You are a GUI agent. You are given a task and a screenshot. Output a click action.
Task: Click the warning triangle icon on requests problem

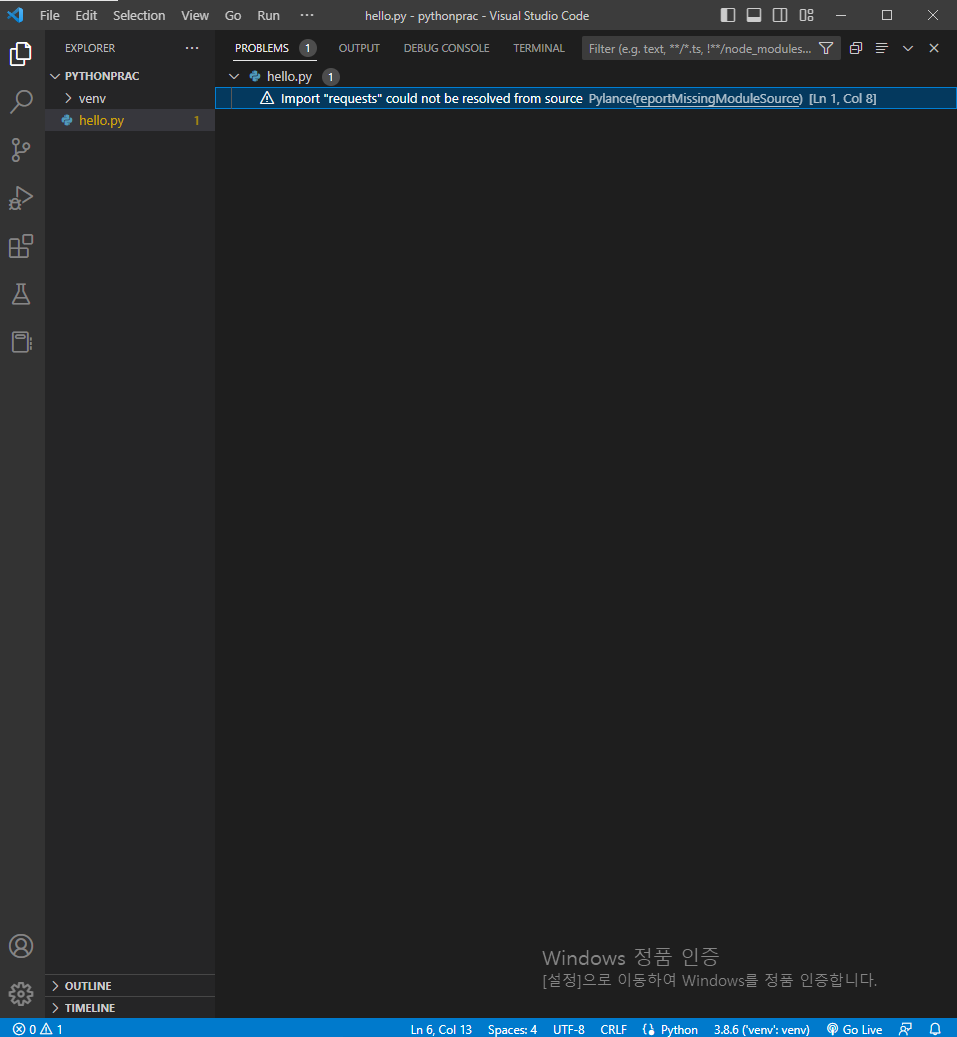click(x=267, y=99)
